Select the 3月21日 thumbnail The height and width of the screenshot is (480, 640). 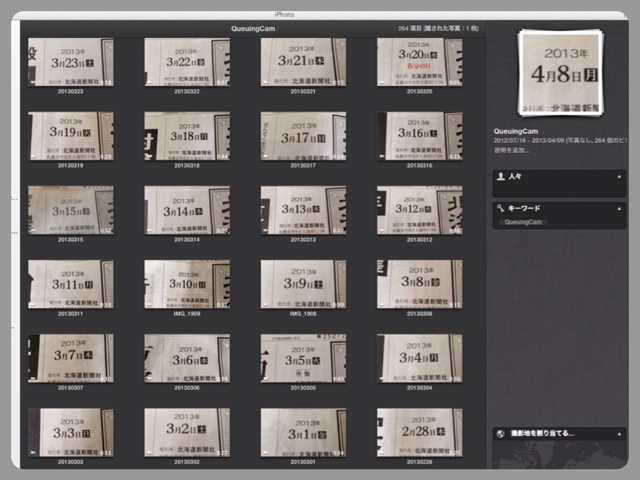(303, 62)
